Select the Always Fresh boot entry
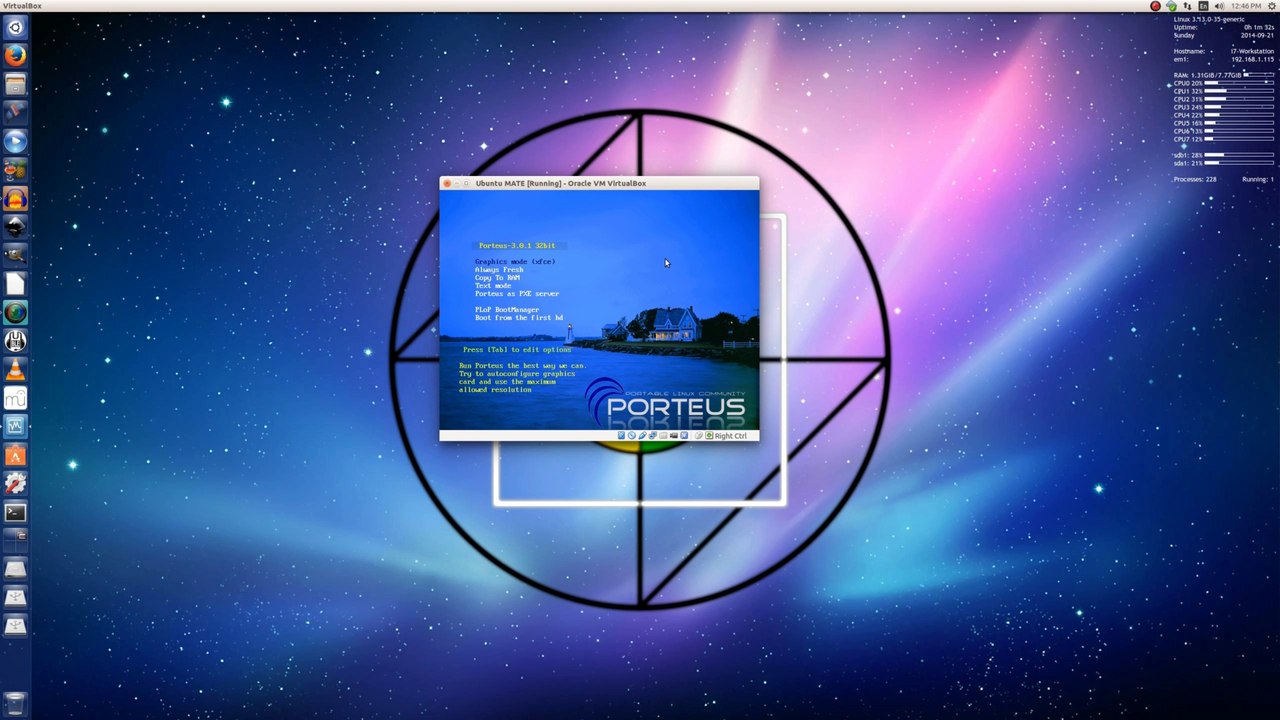Screen dimensions: 1280x720 (499, 270)
